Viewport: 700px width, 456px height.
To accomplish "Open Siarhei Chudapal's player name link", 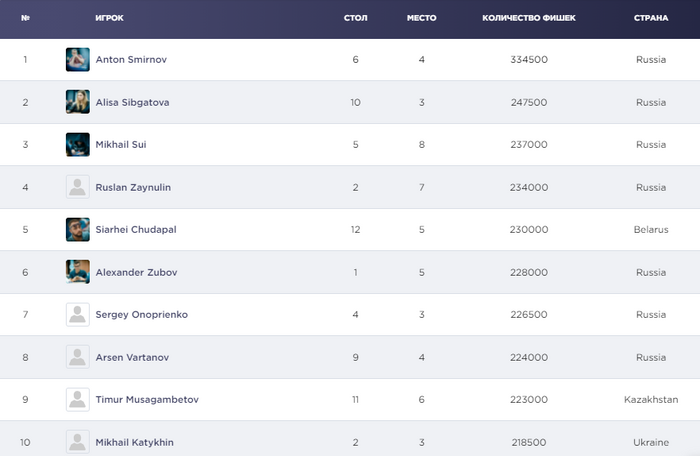I will click(136, 230).
